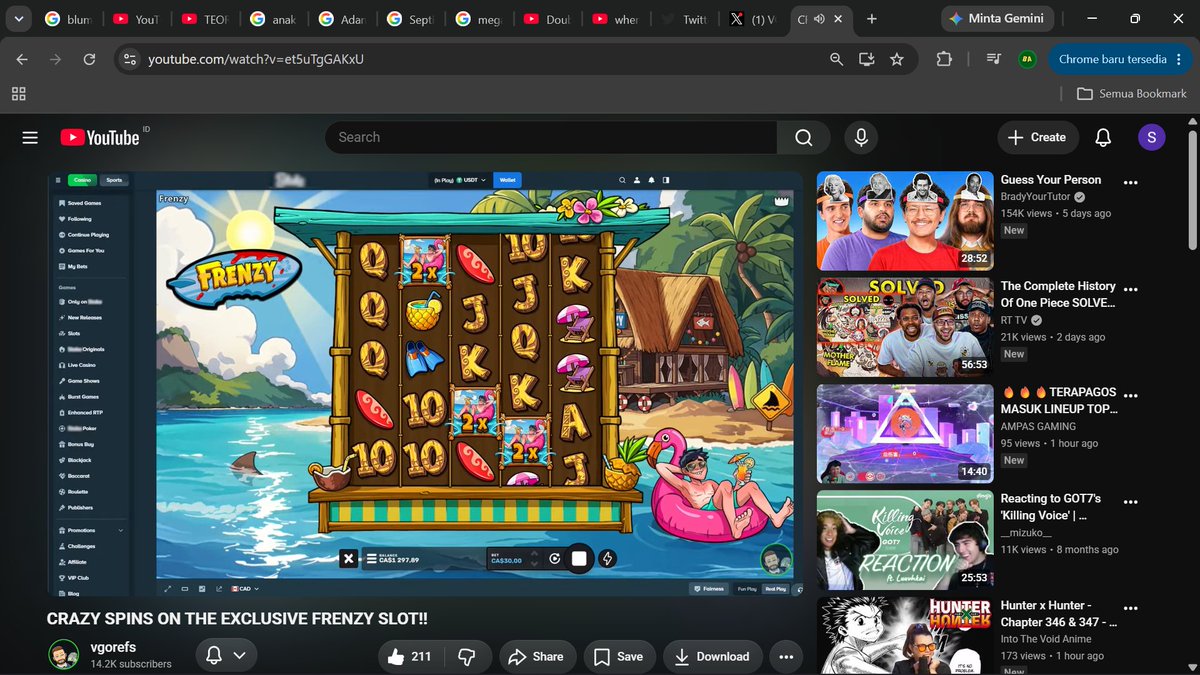The height and width of the screenshot is (675, 1200).
Task: Click the address bar URL
Action: [x=256, y=59]
